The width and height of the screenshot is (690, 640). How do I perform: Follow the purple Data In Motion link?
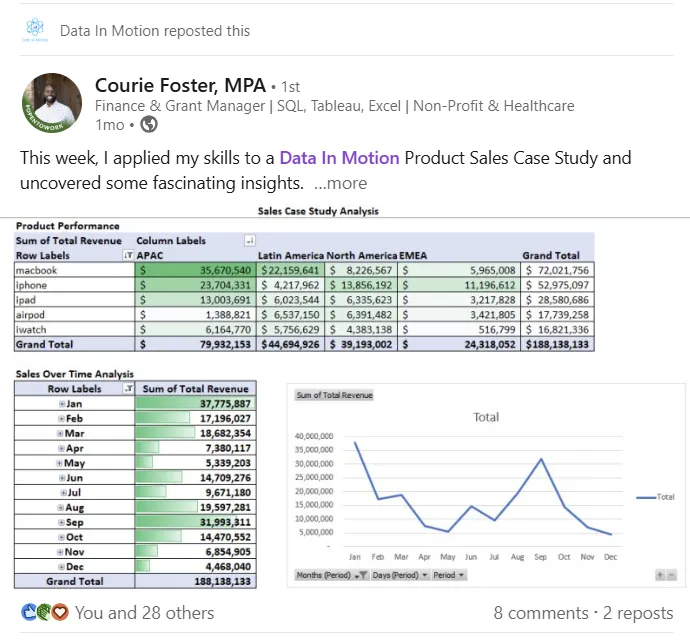339,158
